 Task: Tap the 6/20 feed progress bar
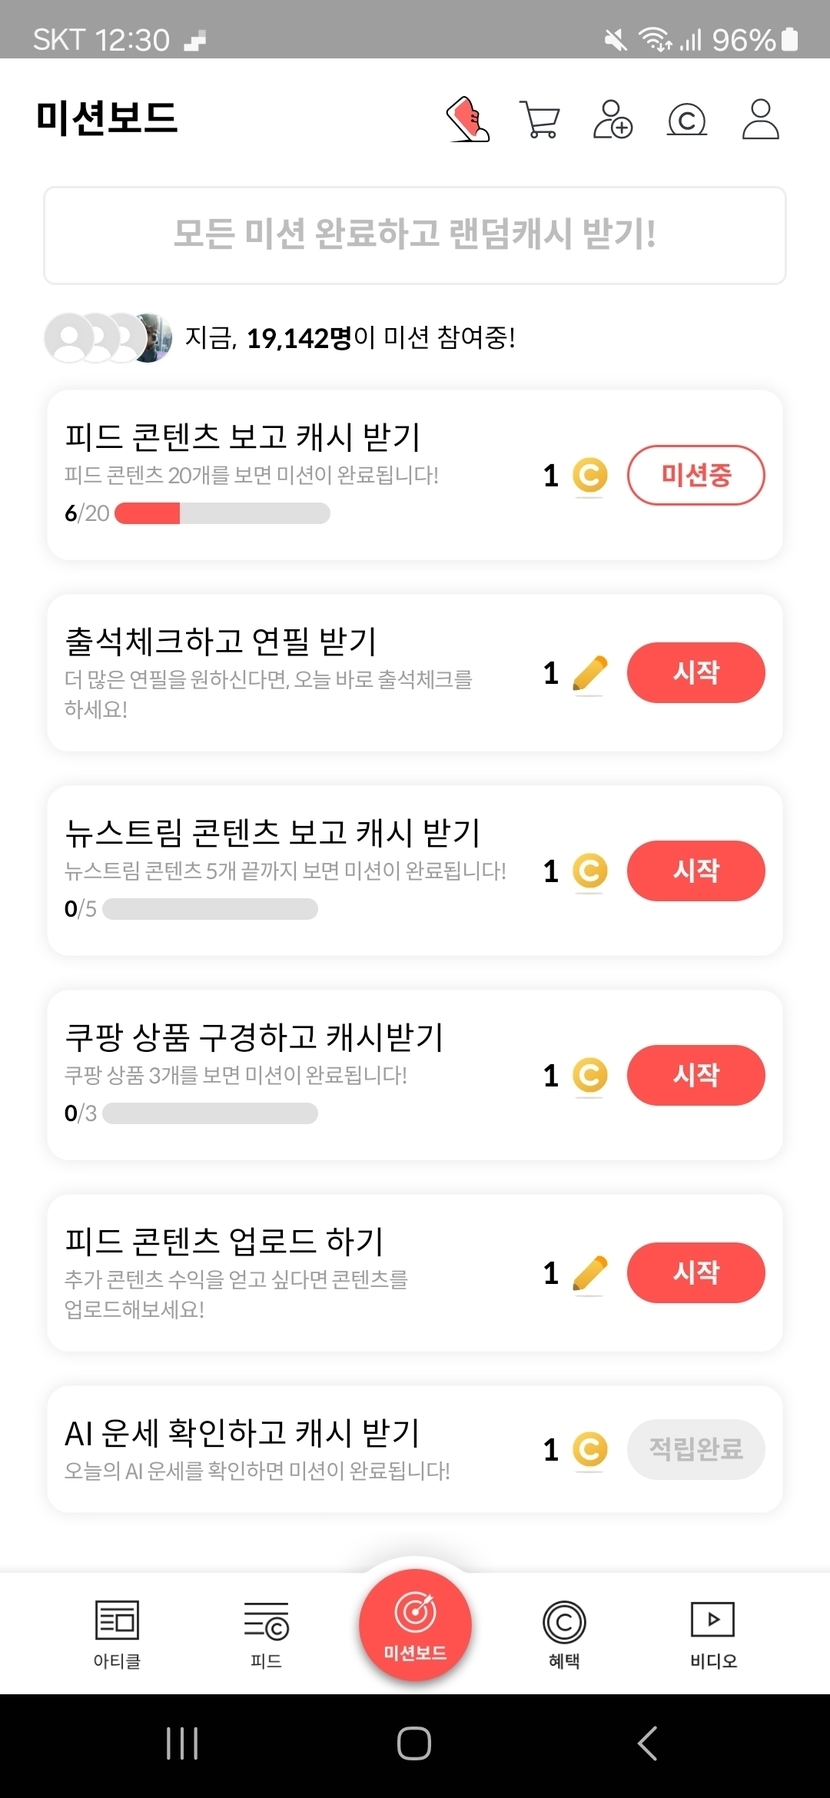pyautogui.click(x=222, y=514)
